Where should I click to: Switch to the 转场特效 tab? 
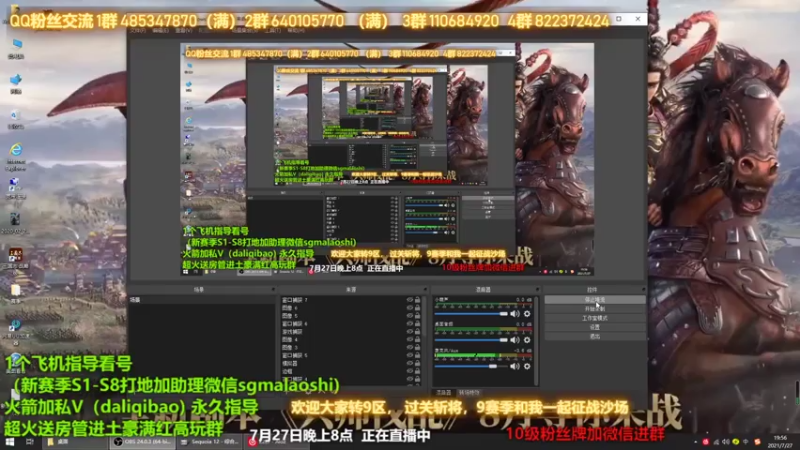coord(469,393)
